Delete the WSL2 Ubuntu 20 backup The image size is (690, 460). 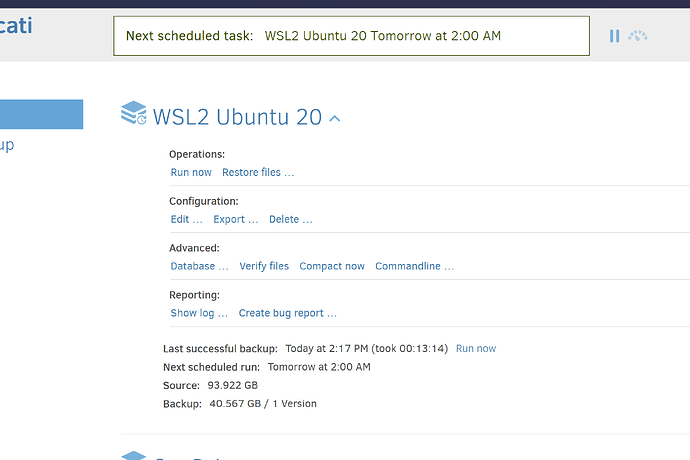[290, 219]
